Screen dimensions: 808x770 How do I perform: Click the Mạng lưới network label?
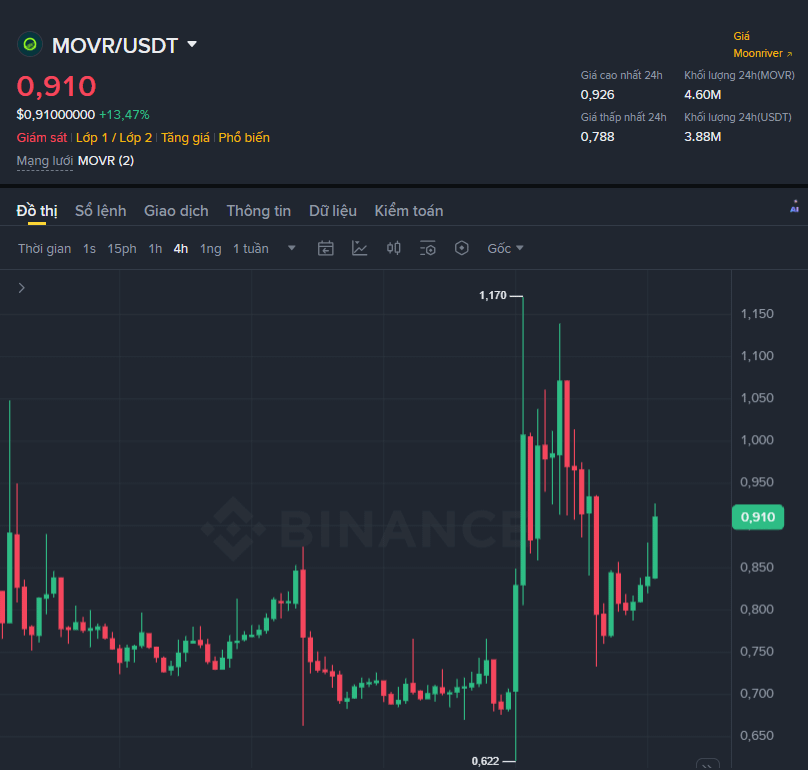click(44, 161)
